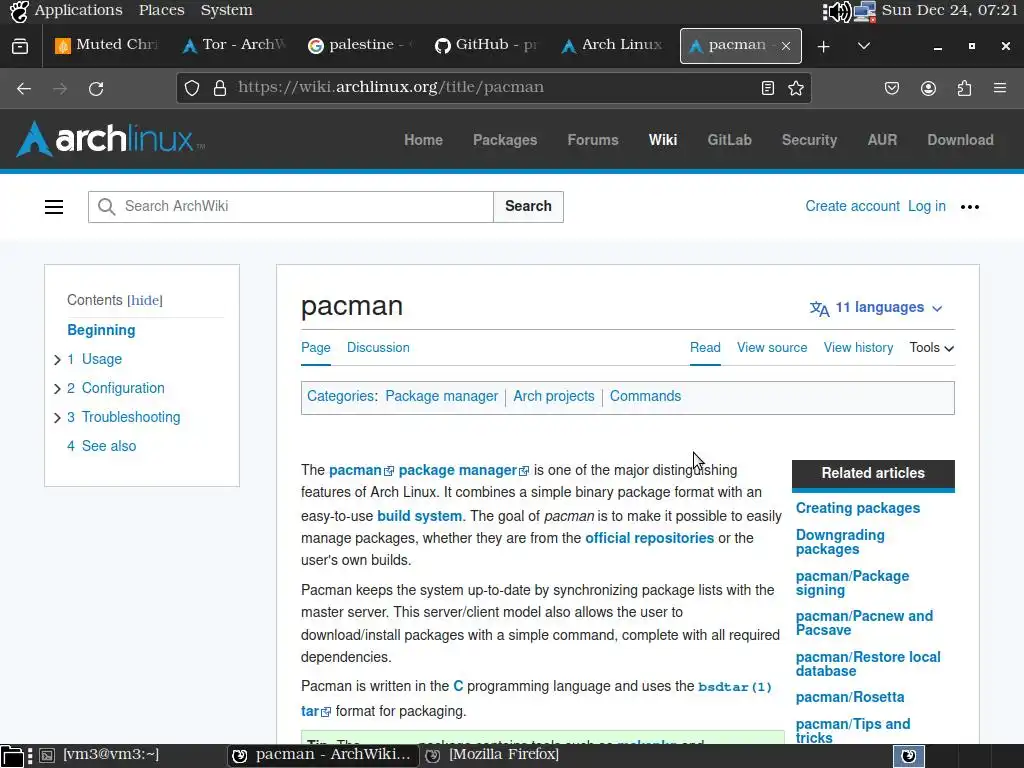Open the translate languages icon
This screenshot has height=768, width=1024.
tap(820, 308)
